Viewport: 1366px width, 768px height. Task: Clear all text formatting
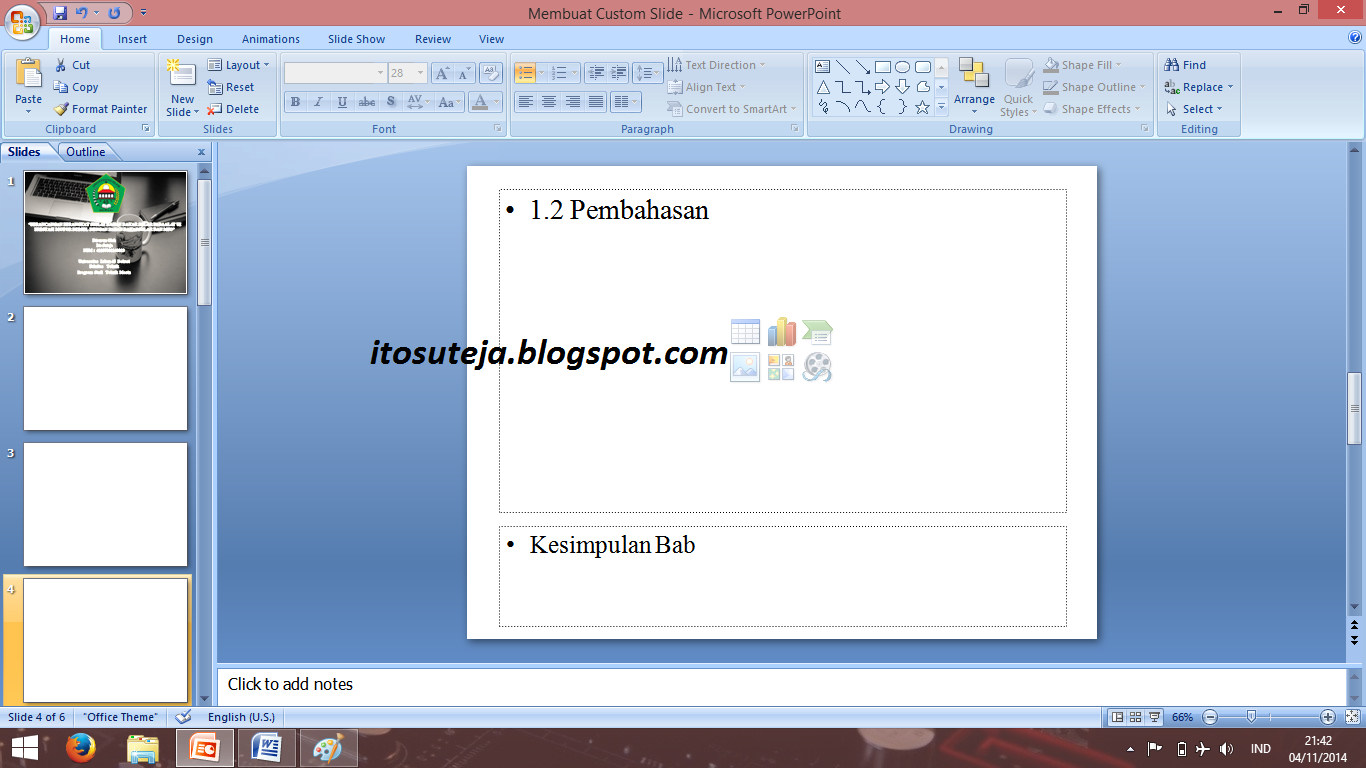[490, 73]
